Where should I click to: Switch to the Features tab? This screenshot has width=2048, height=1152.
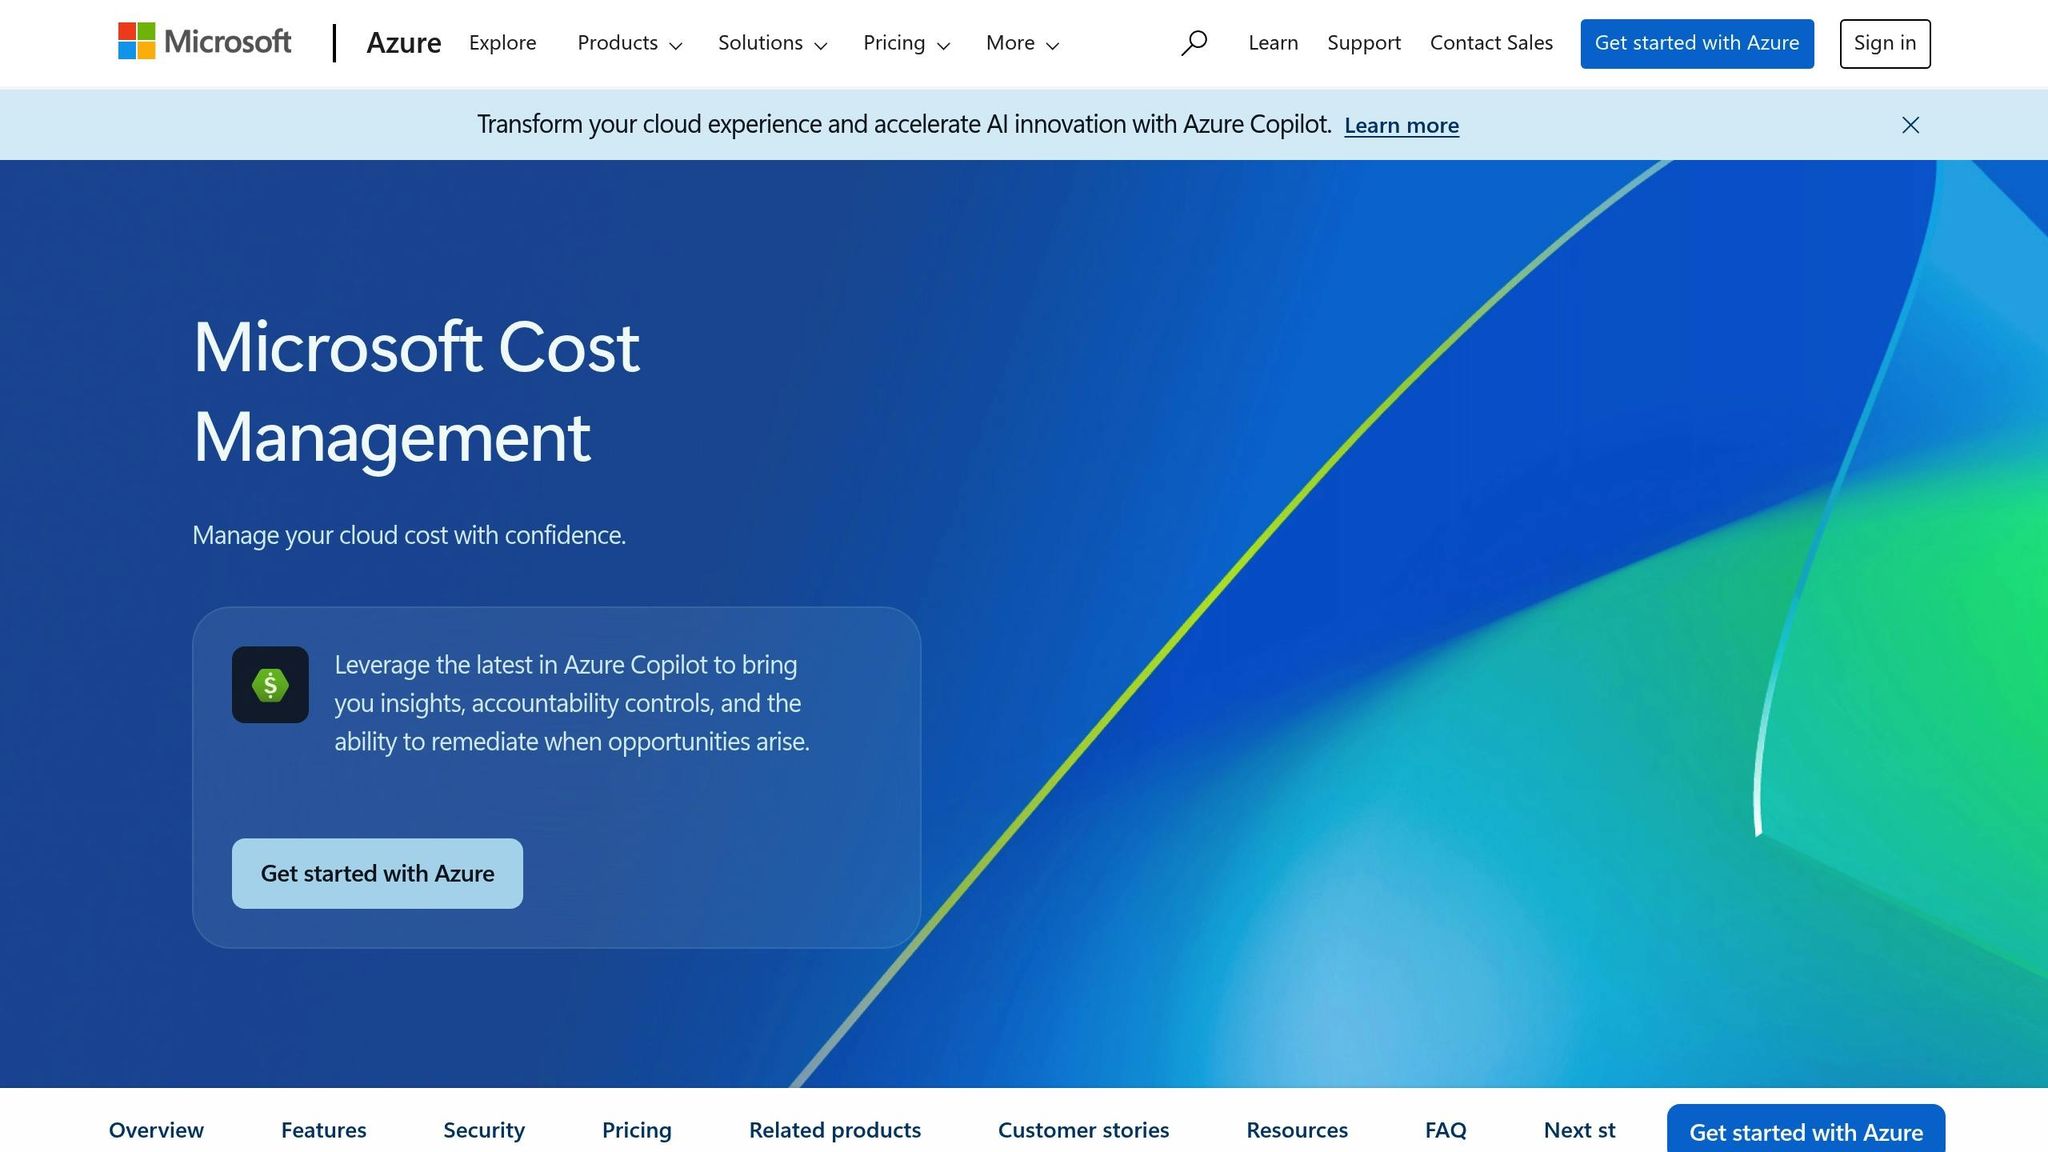[323, 1130]
